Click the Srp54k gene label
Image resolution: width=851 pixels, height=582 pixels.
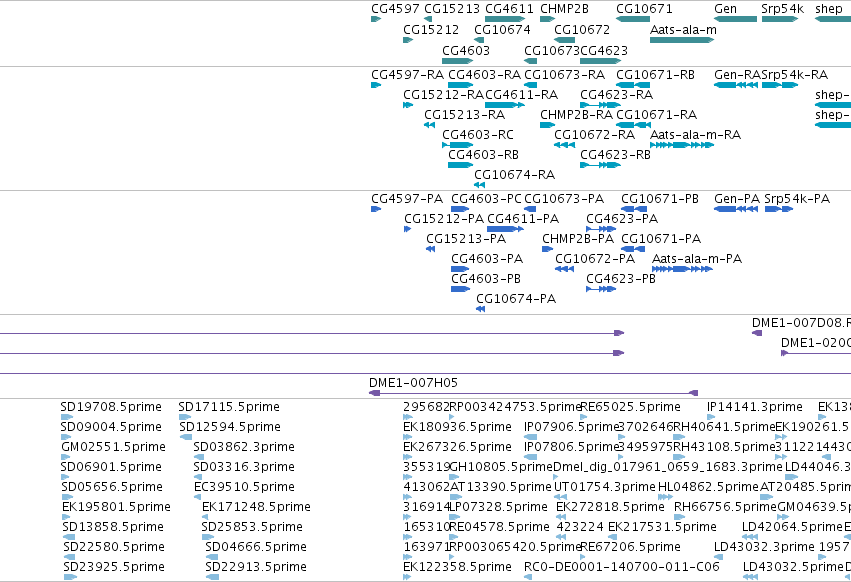click(x=782, y=9)
